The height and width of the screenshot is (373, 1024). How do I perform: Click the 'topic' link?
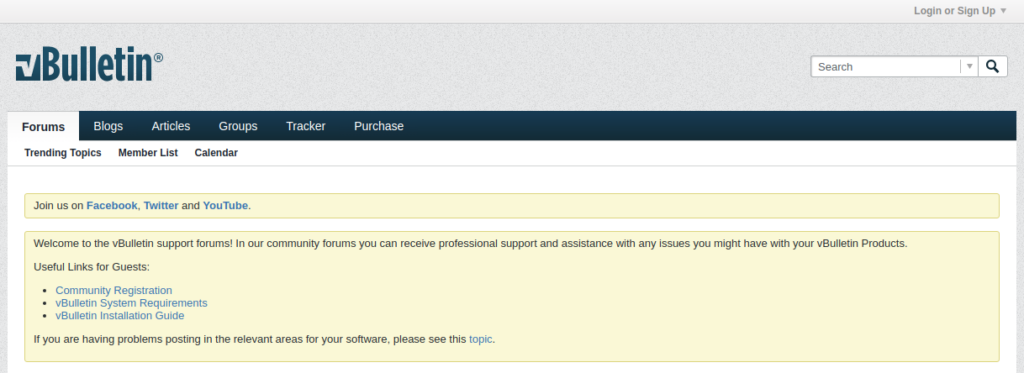(481, 340)
